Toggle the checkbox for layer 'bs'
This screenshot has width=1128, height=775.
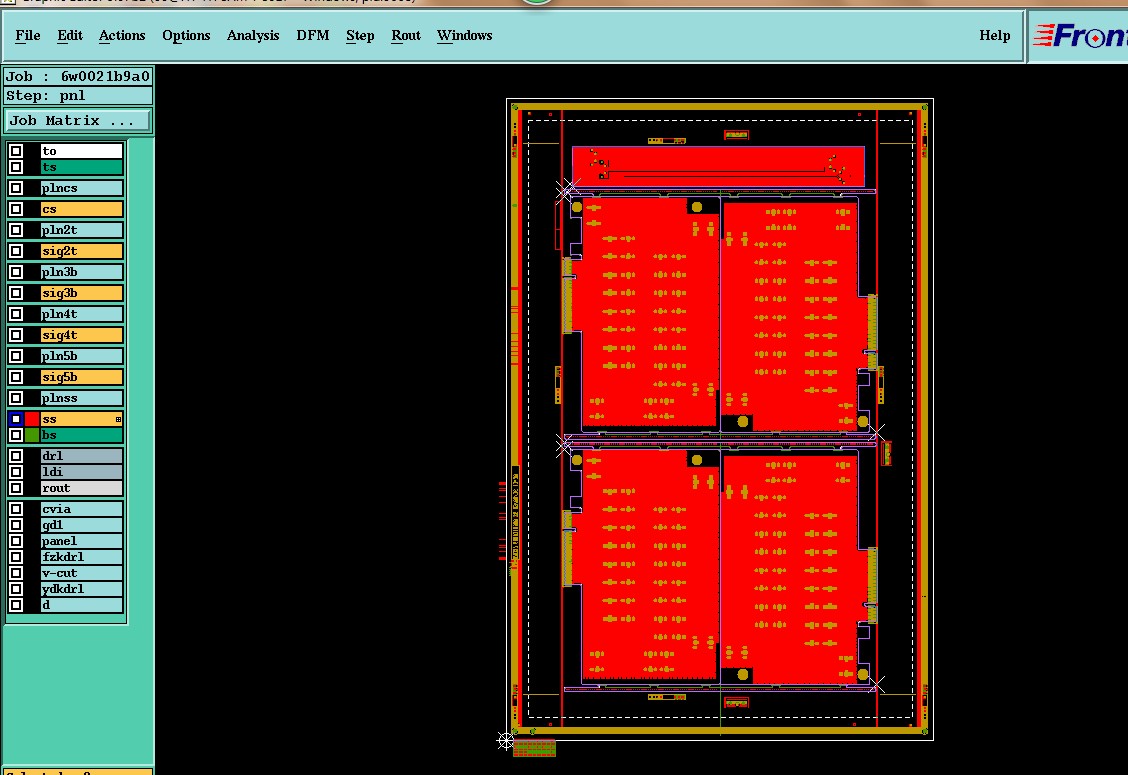16,435
